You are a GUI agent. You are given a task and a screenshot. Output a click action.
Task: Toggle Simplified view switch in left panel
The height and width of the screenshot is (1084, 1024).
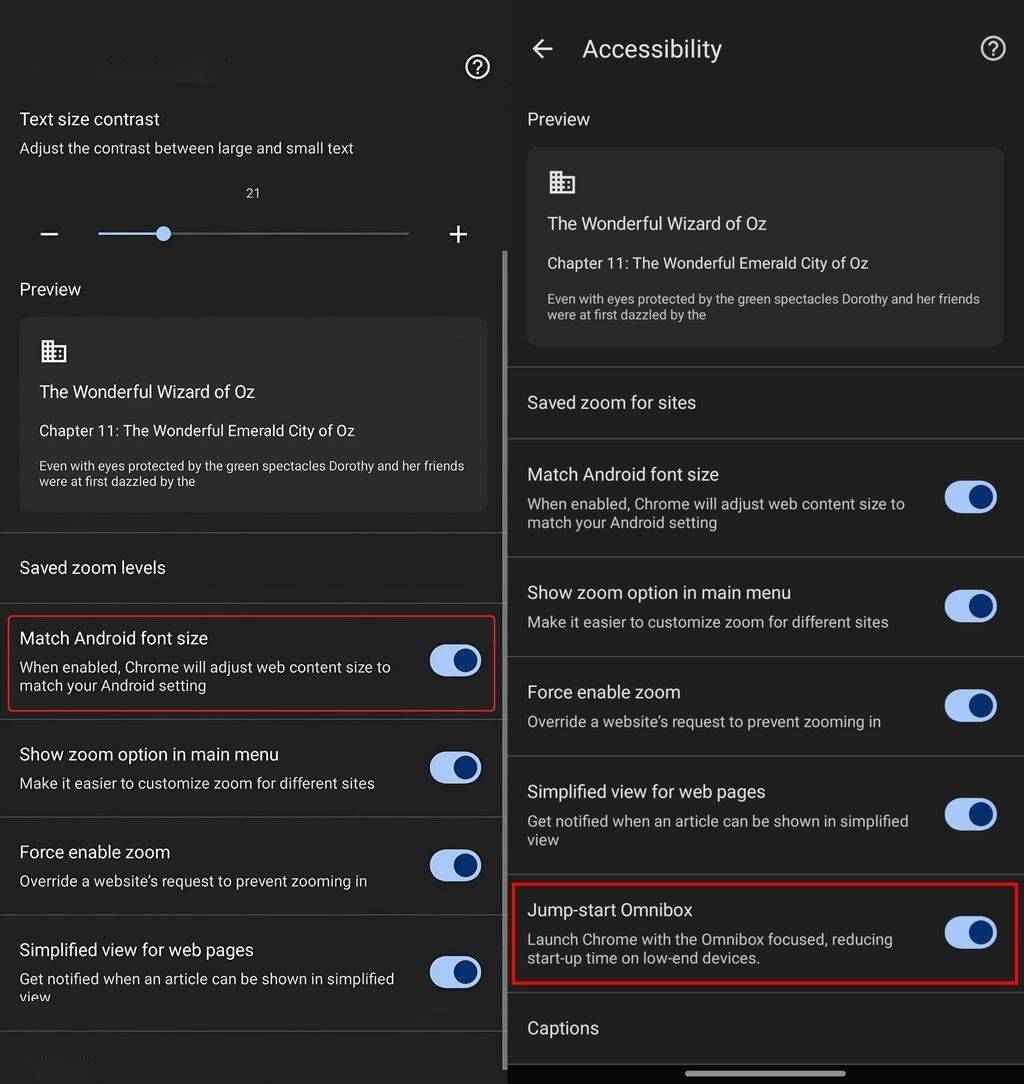tap(455, 972)
